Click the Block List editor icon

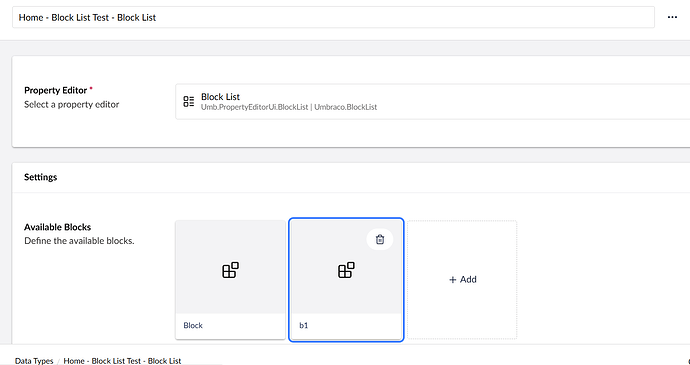189,101
